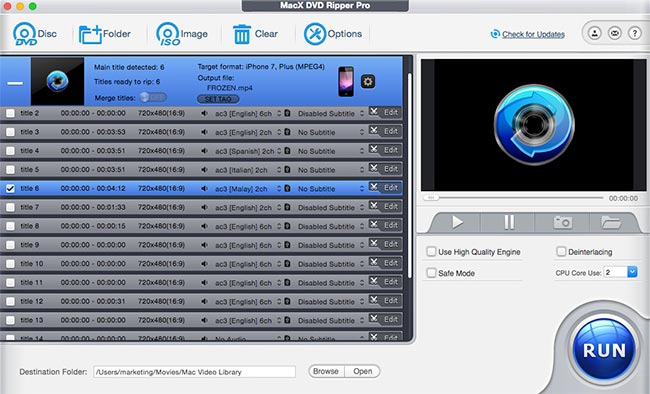This screenshot has height=394, width=650.
Task: Open the help question mark icon
Action: pos(634,33)
